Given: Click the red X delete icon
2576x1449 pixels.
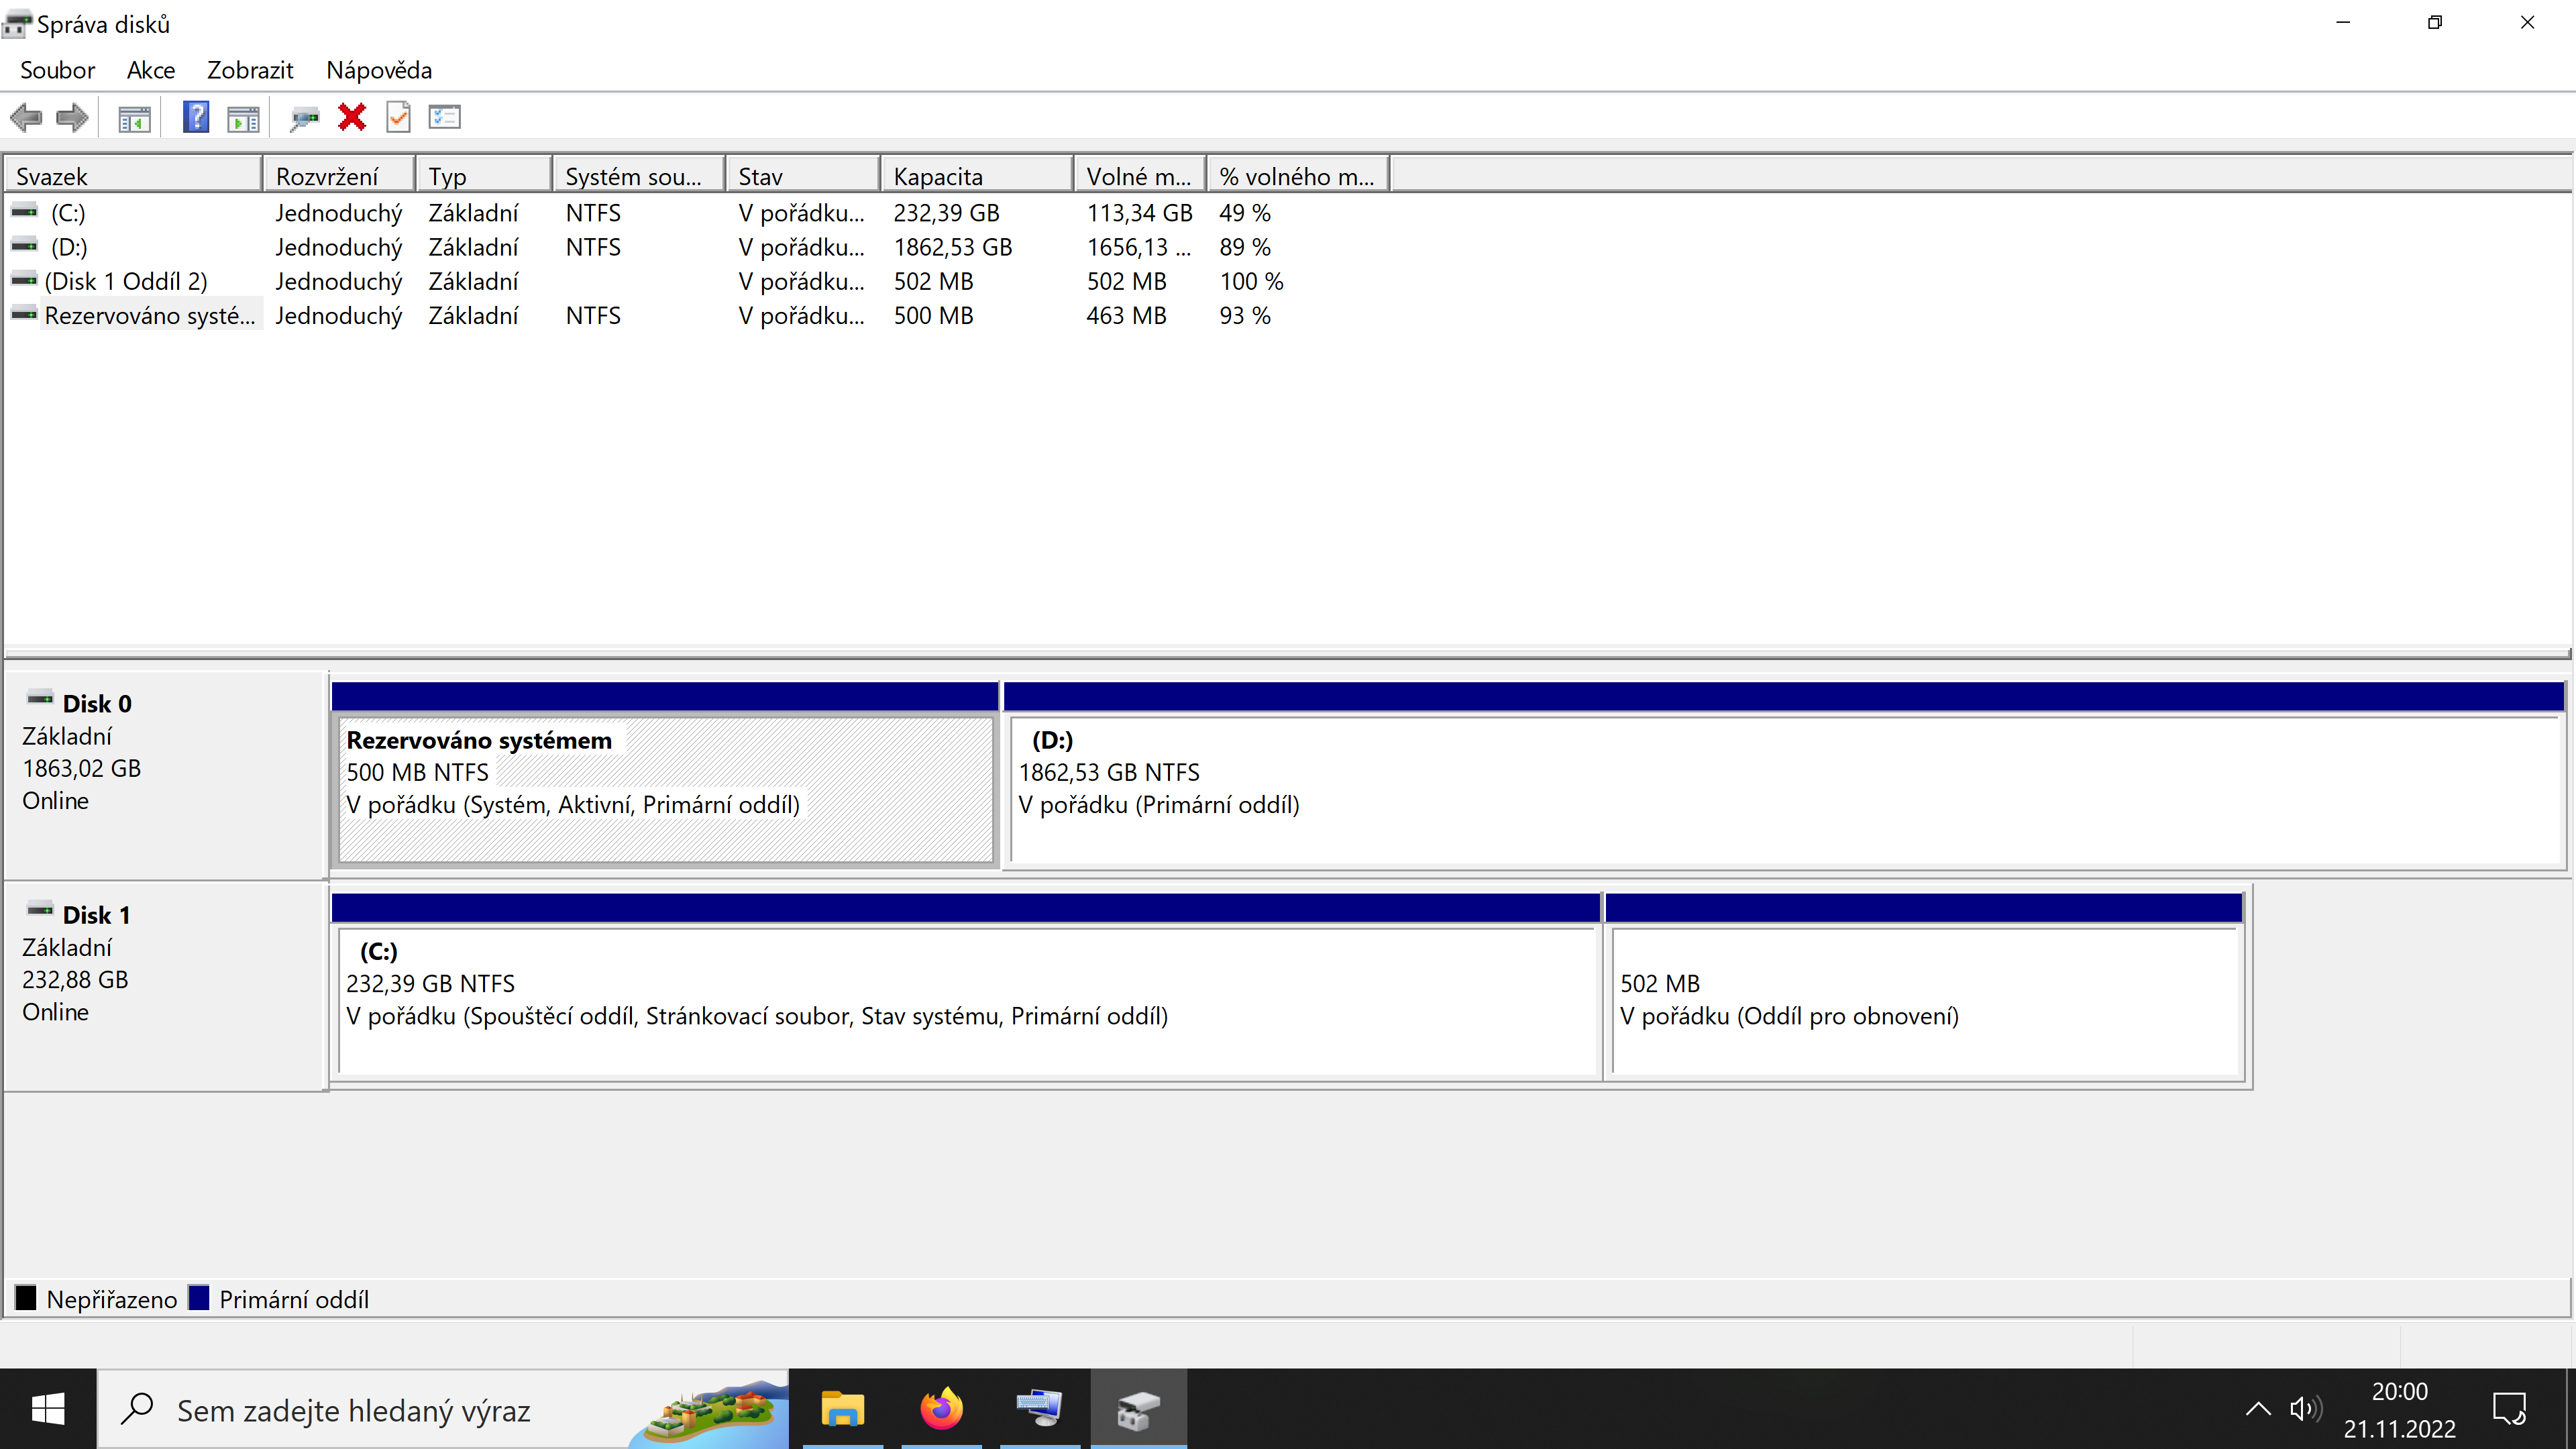Looking at the screenshot, I should [x=351, y=118].
